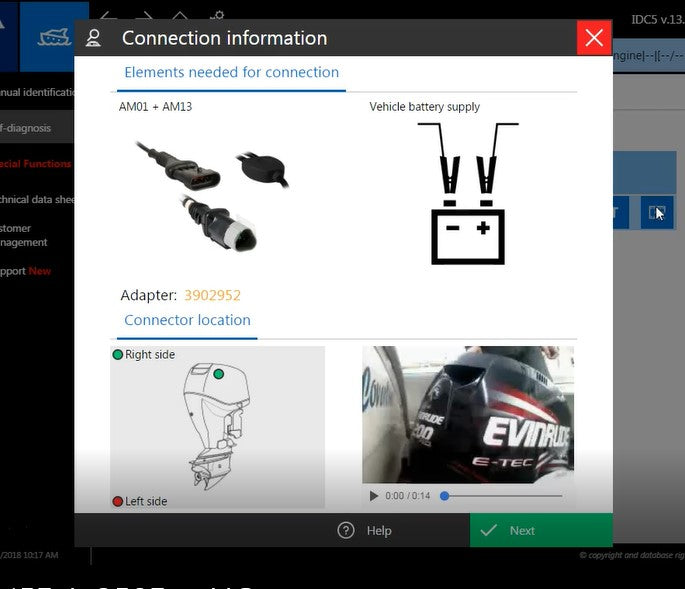Click green connector marker on engine diagram
685x589 pixels.
219,374
